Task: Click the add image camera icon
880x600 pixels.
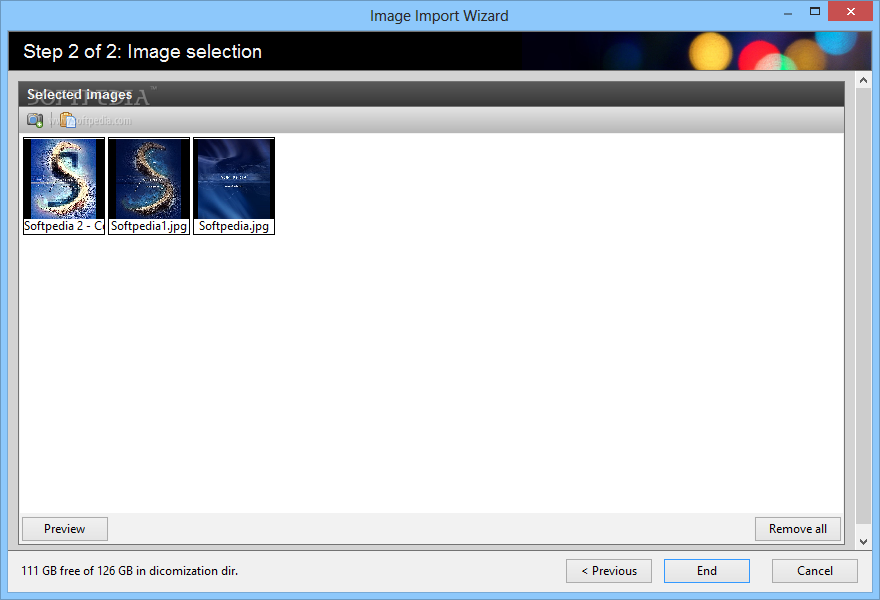Action: pyautogui.click(x=35, y=120)
